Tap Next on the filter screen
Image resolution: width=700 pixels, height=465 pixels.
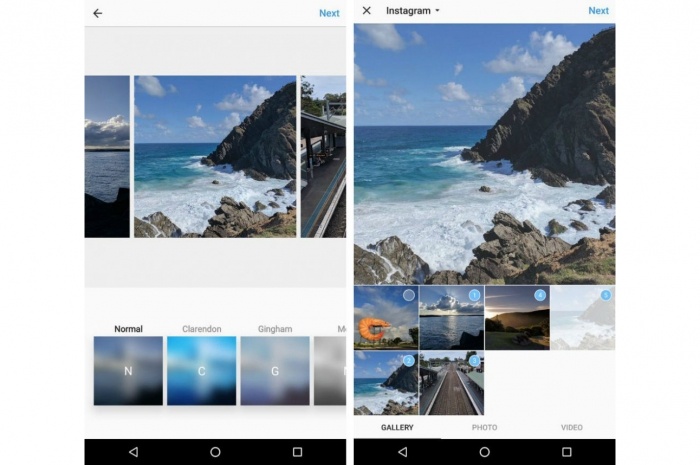coord(329,13)
